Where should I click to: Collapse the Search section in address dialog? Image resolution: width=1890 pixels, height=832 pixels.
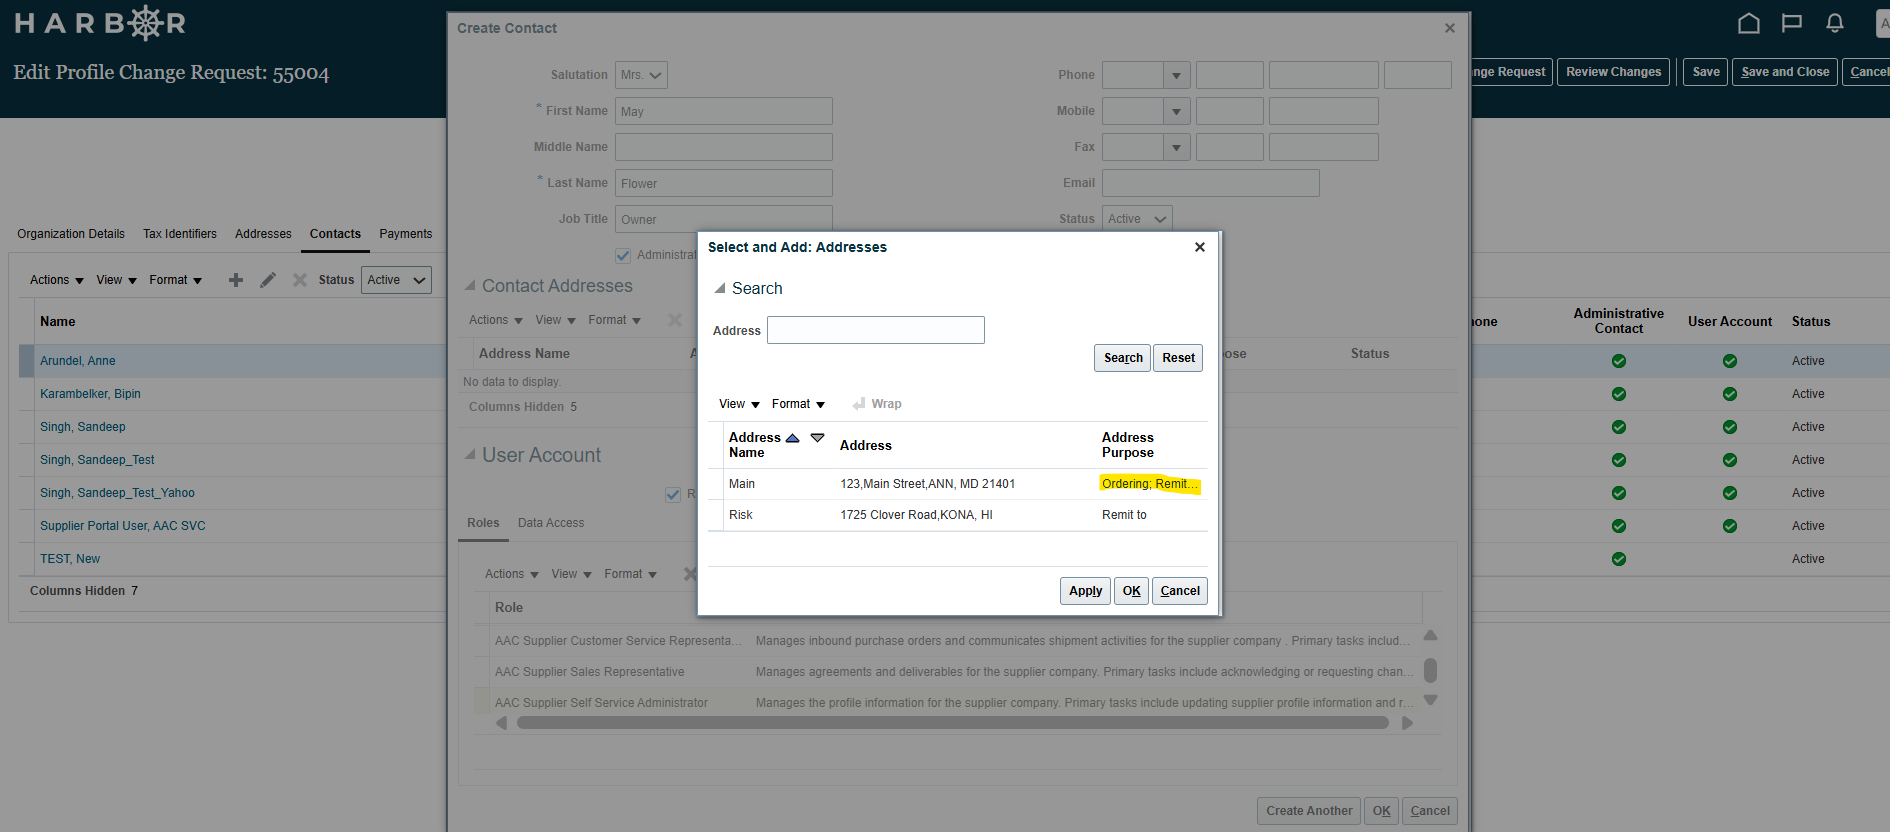click(719, 288)
